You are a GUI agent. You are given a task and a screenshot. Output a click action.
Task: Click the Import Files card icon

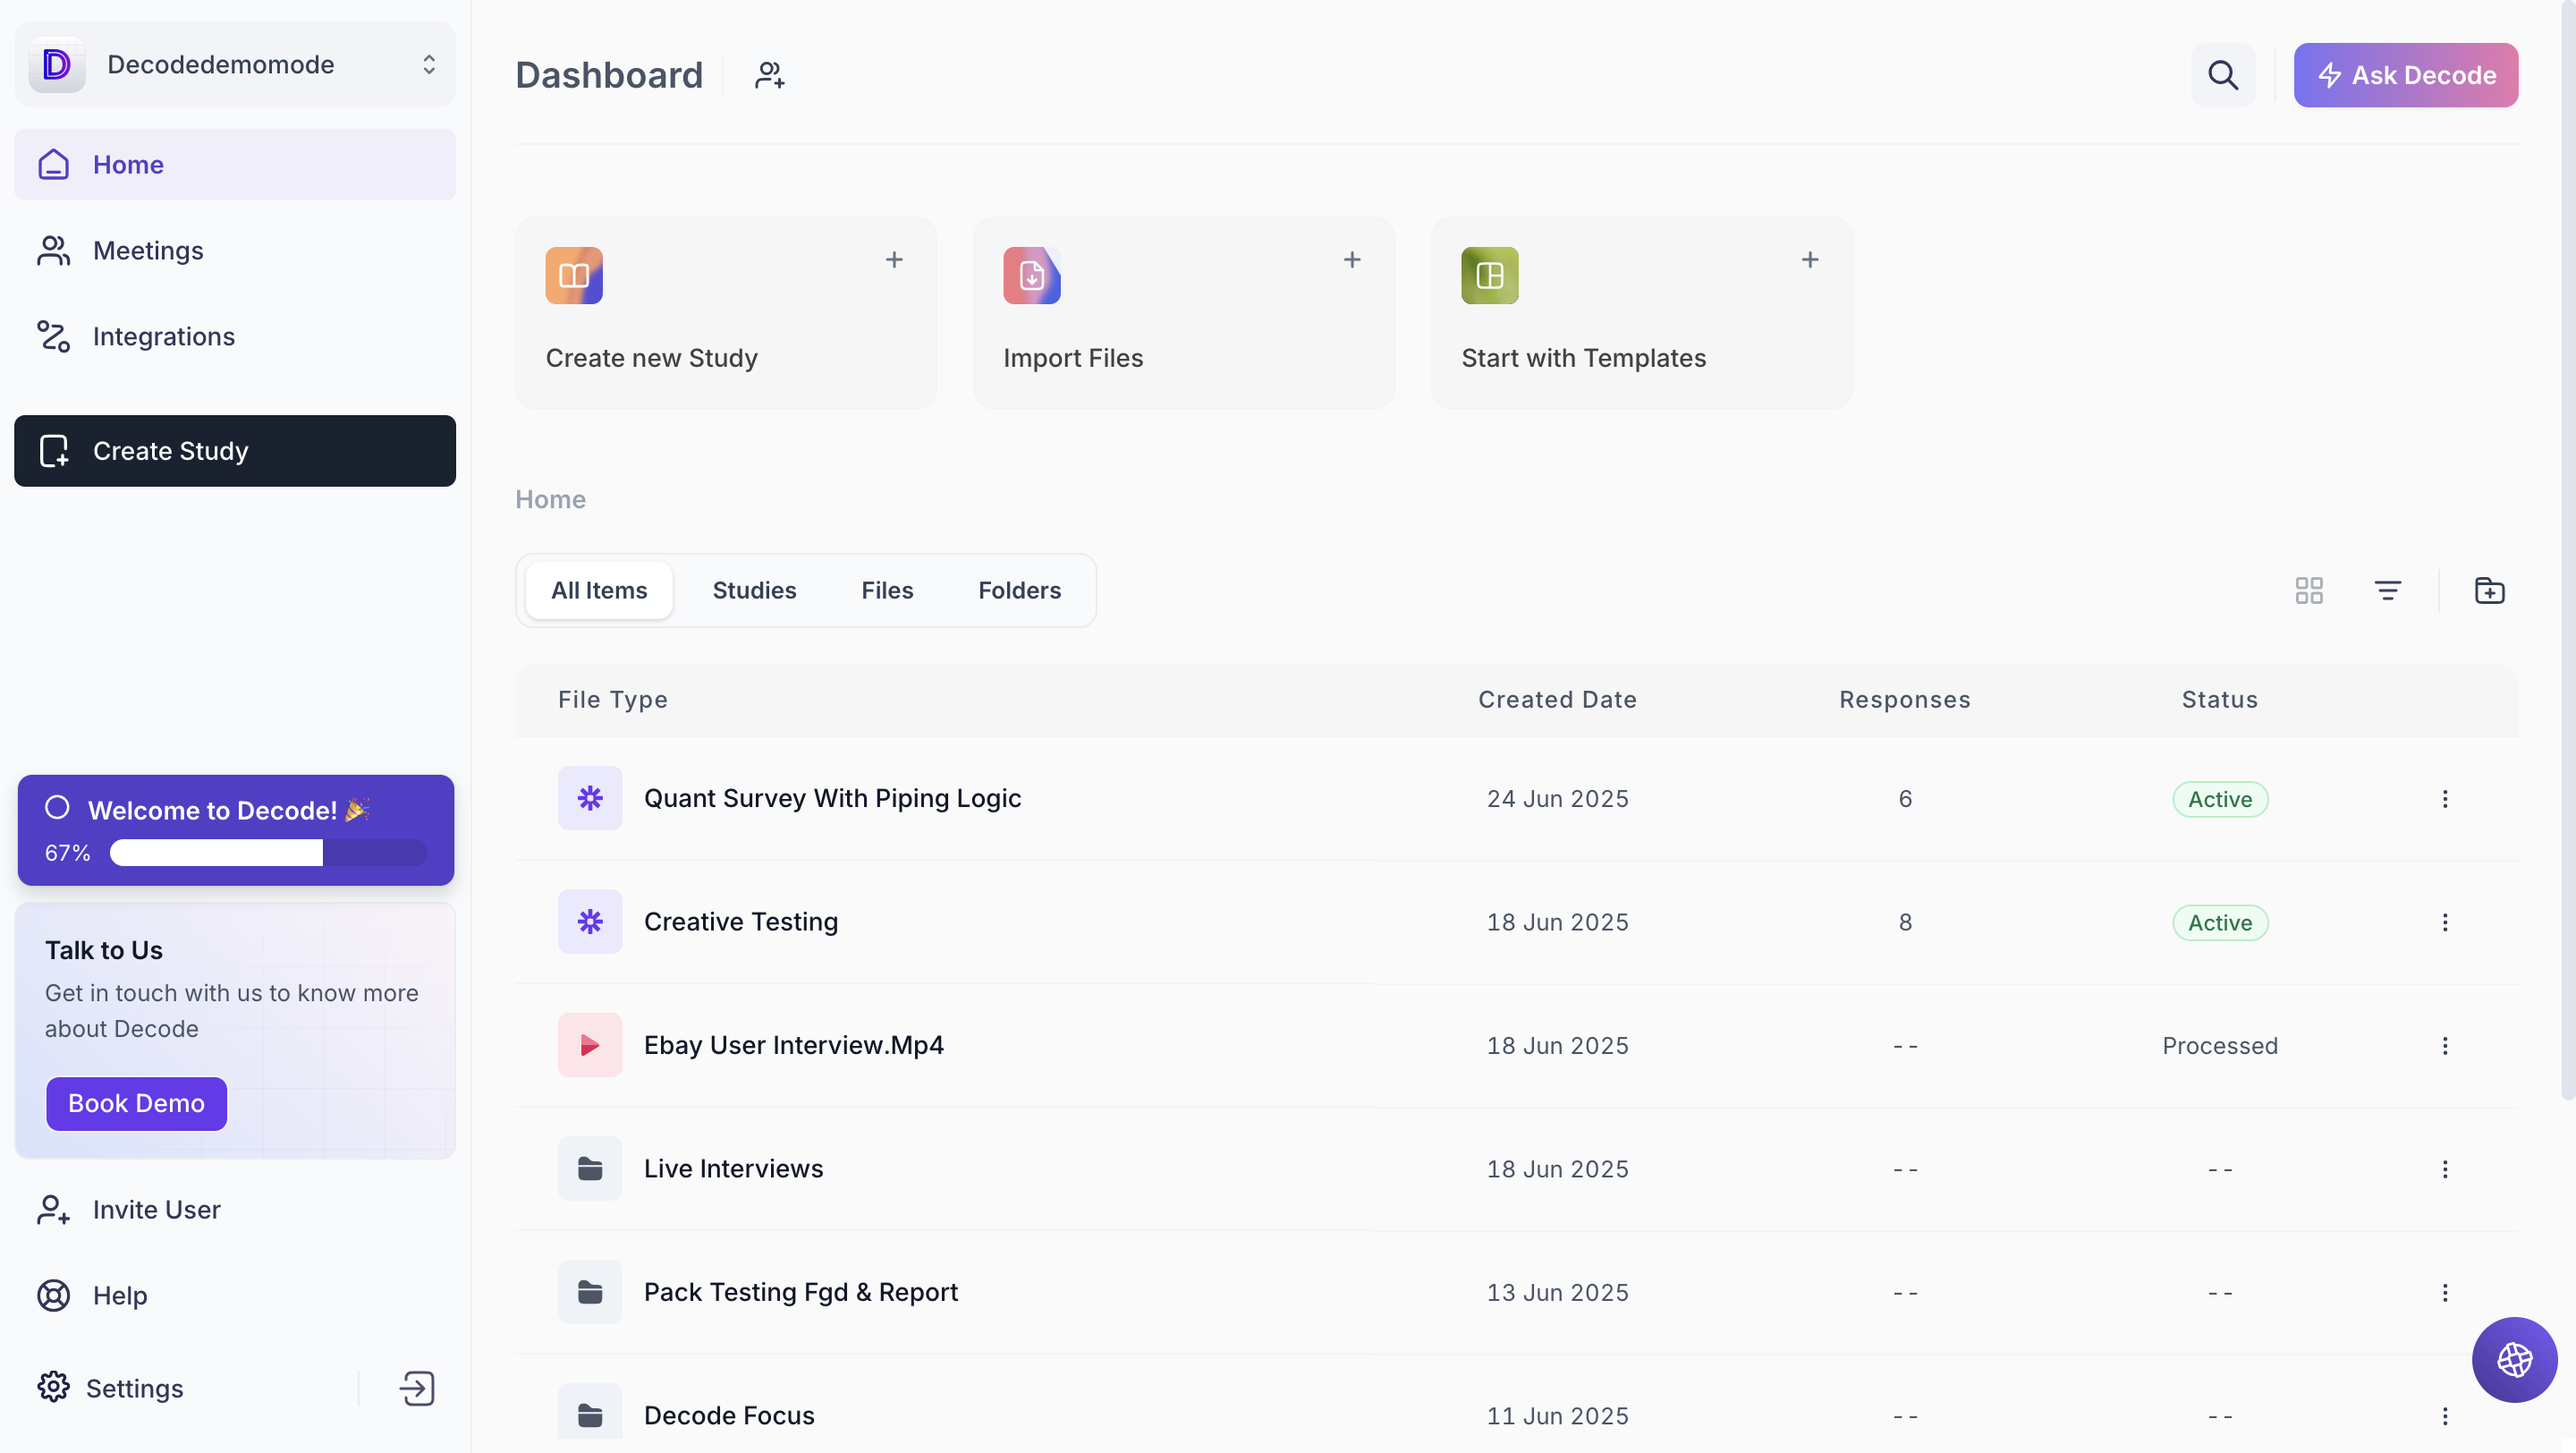point(1032,275)
